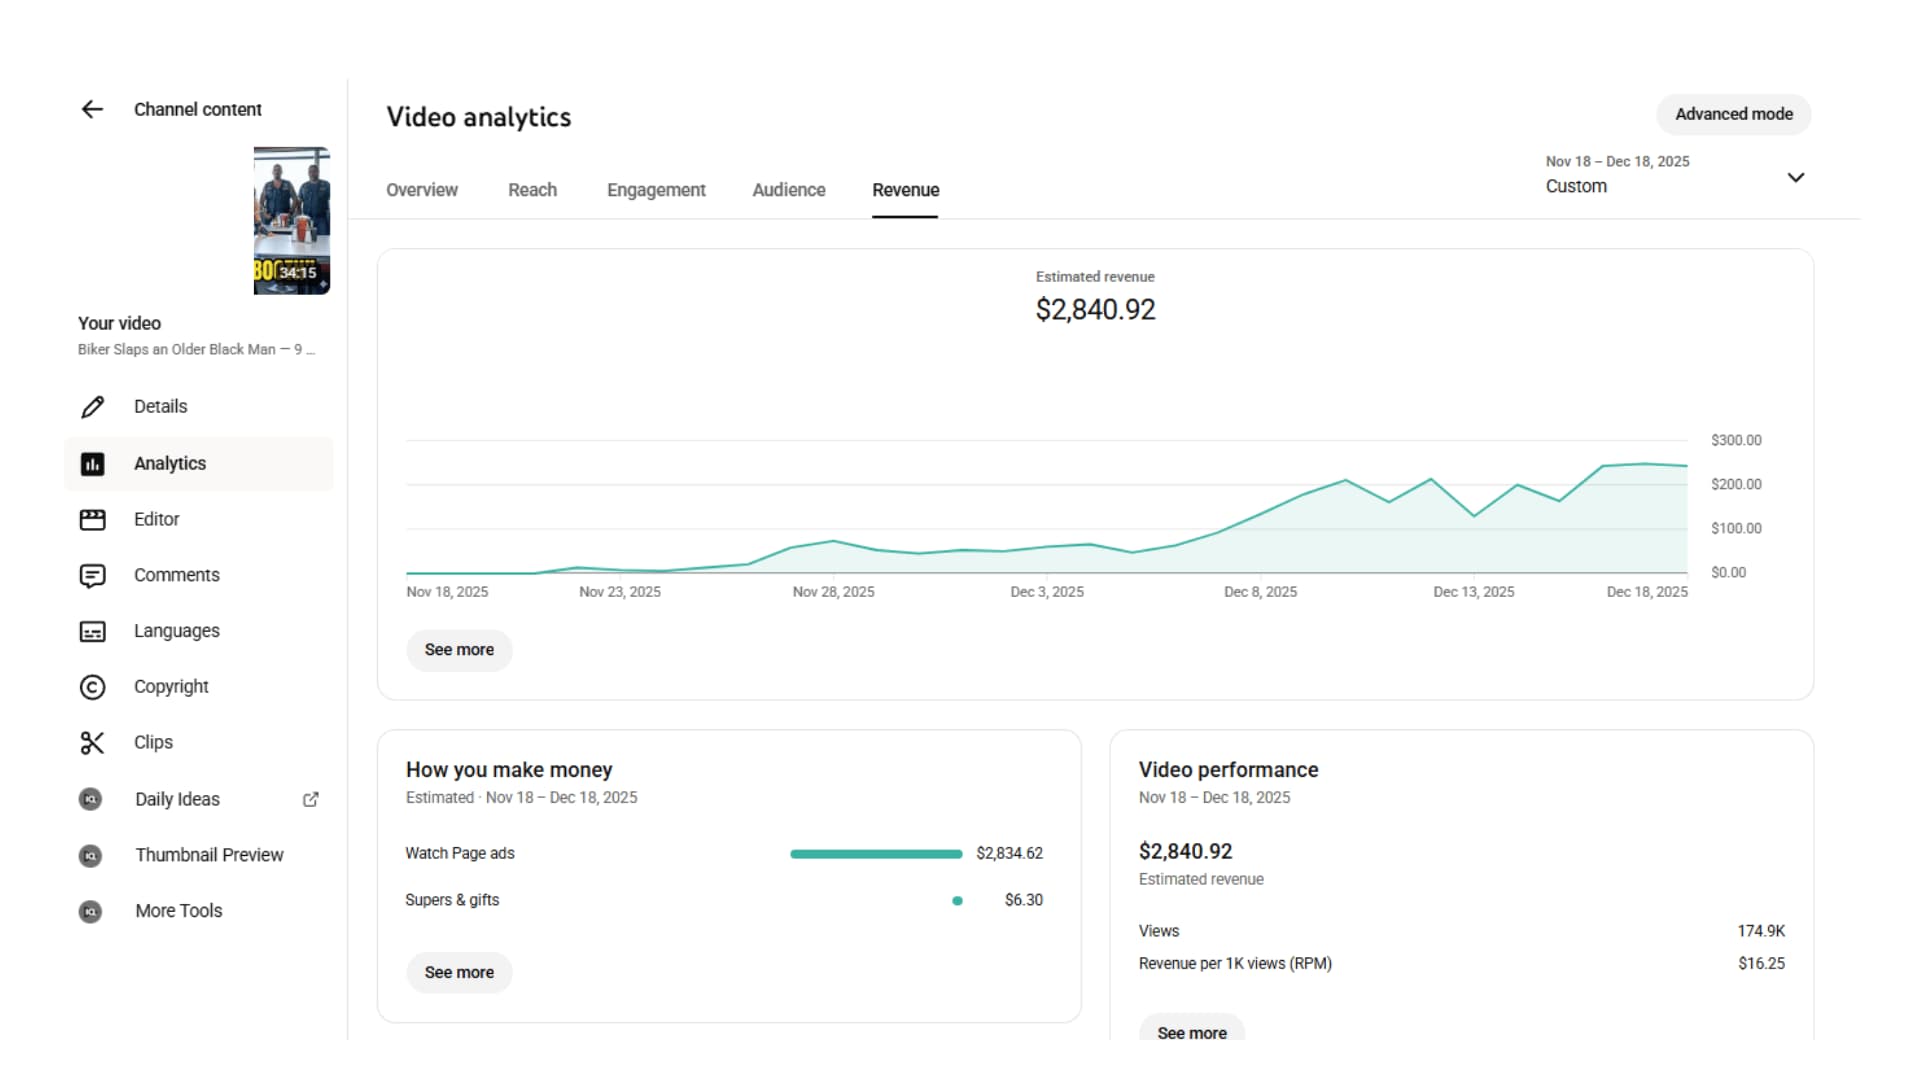Click the Copyright circle icon
1920x1080 pixels.
[92, 687]
